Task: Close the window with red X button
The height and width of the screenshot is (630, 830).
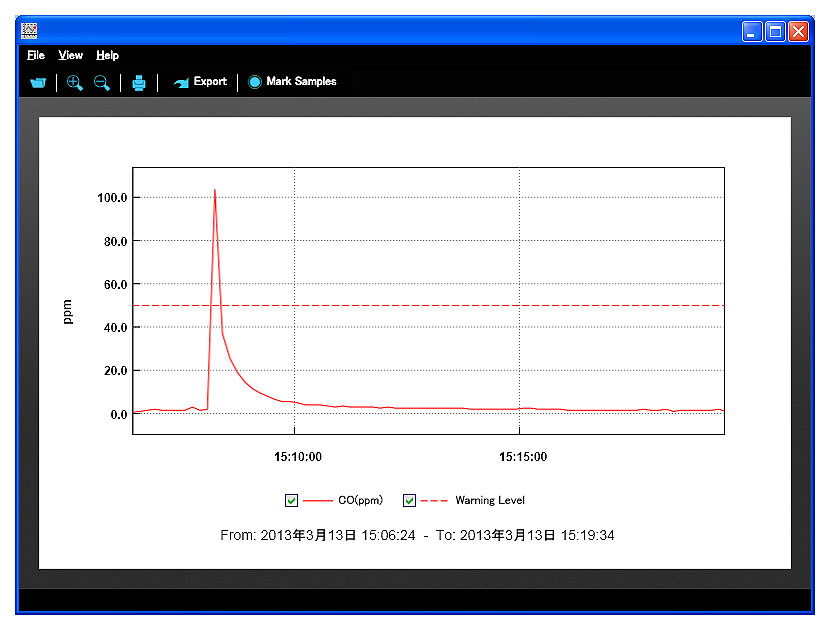Action: tap(798, 32)
